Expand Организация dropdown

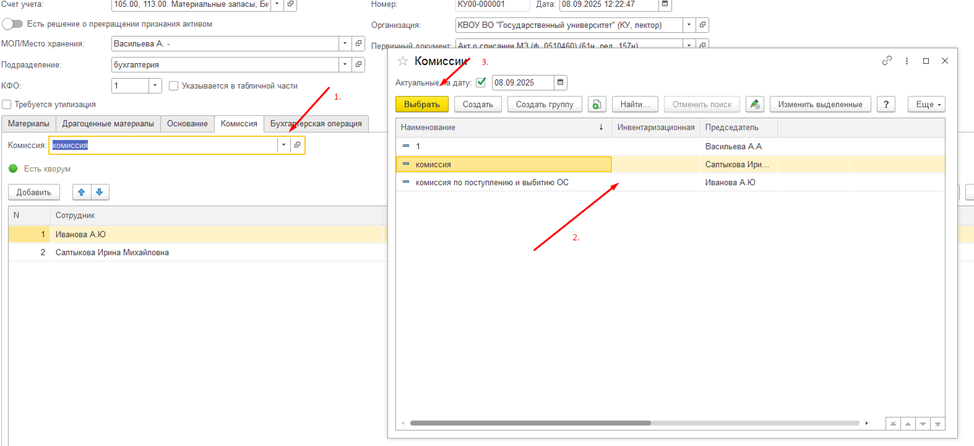point(689,25)
